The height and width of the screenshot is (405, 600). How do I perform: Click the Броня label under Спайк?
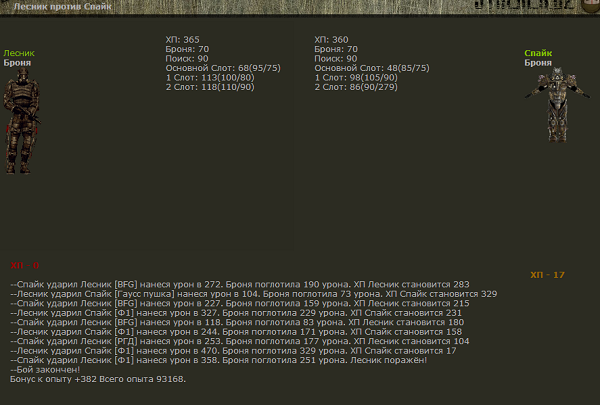538,62
